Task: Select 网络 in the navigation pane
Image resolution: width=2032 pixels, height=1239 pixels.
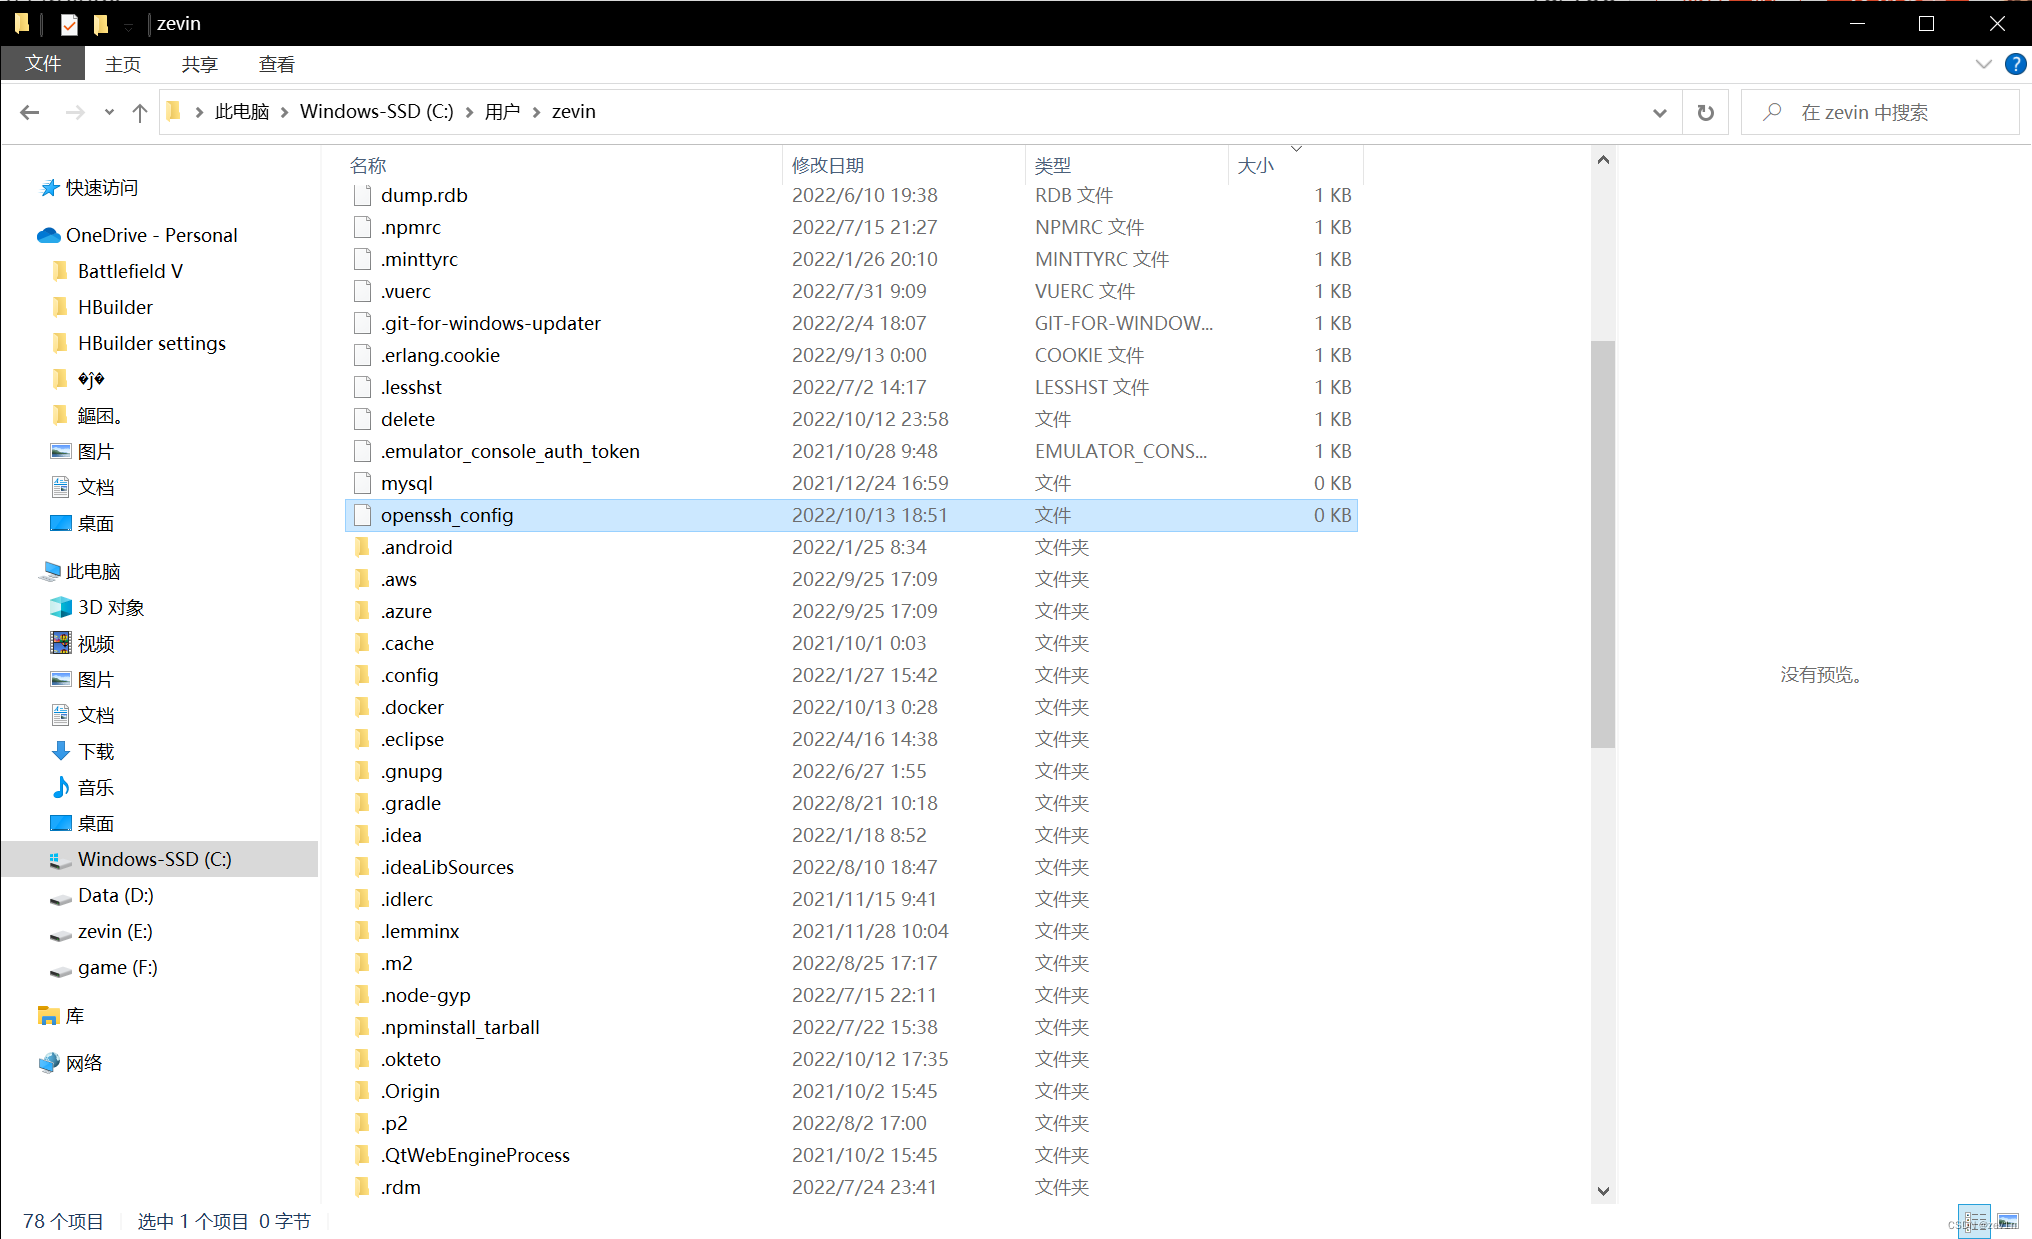Action: 84,1062
